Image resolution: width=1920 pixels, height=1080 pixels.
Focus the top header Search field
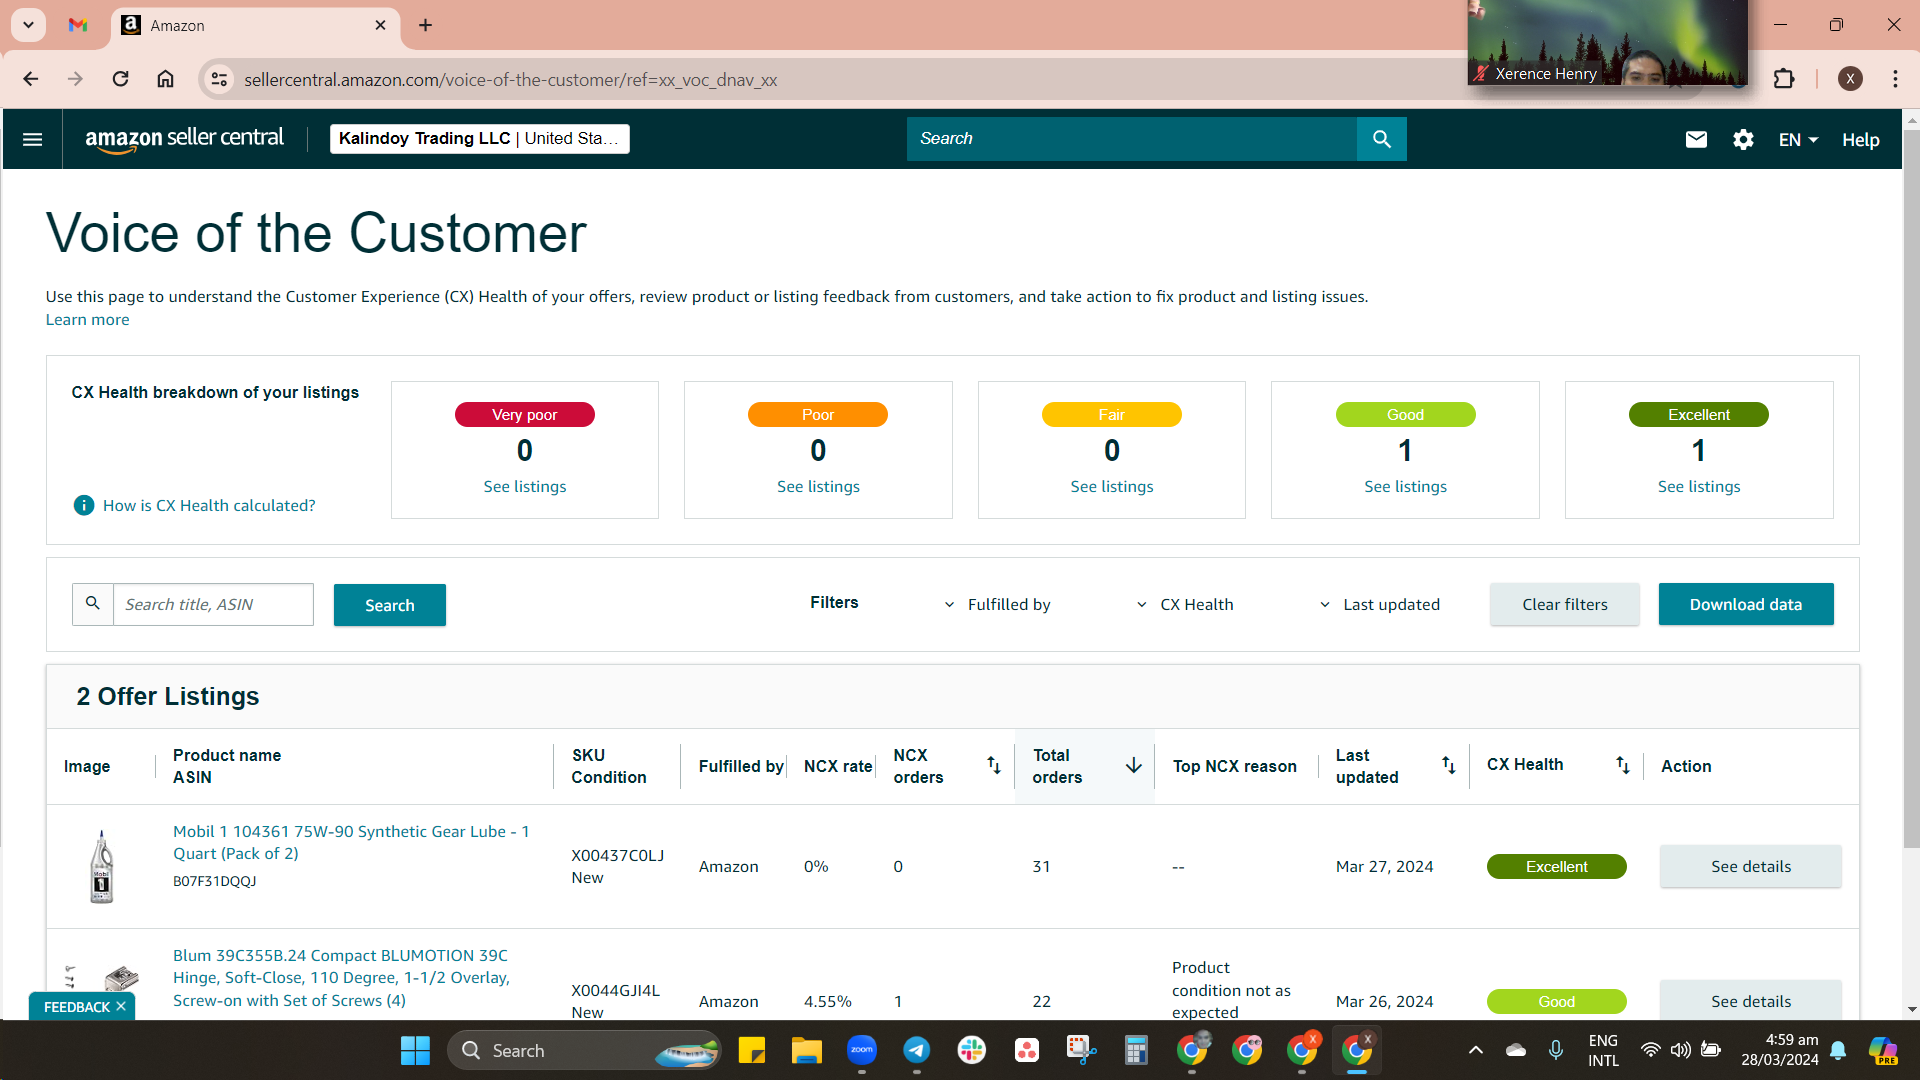tap(1131, 139)
